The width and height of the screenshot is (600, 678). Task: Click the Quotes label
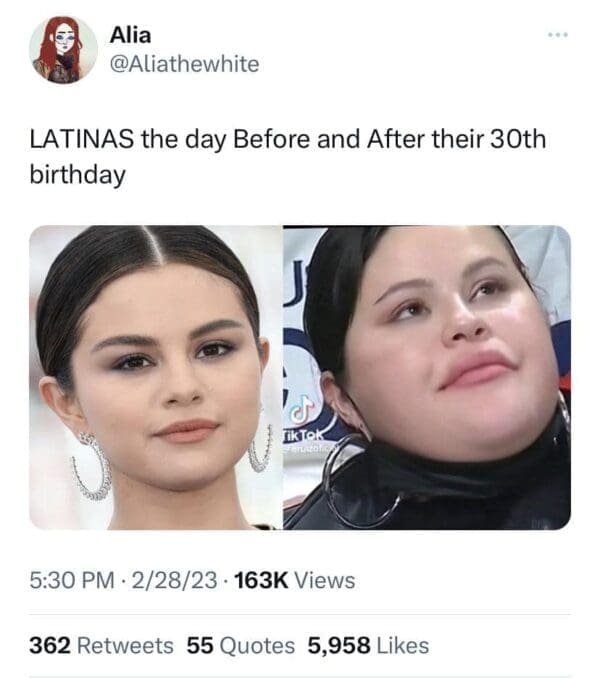257,646
